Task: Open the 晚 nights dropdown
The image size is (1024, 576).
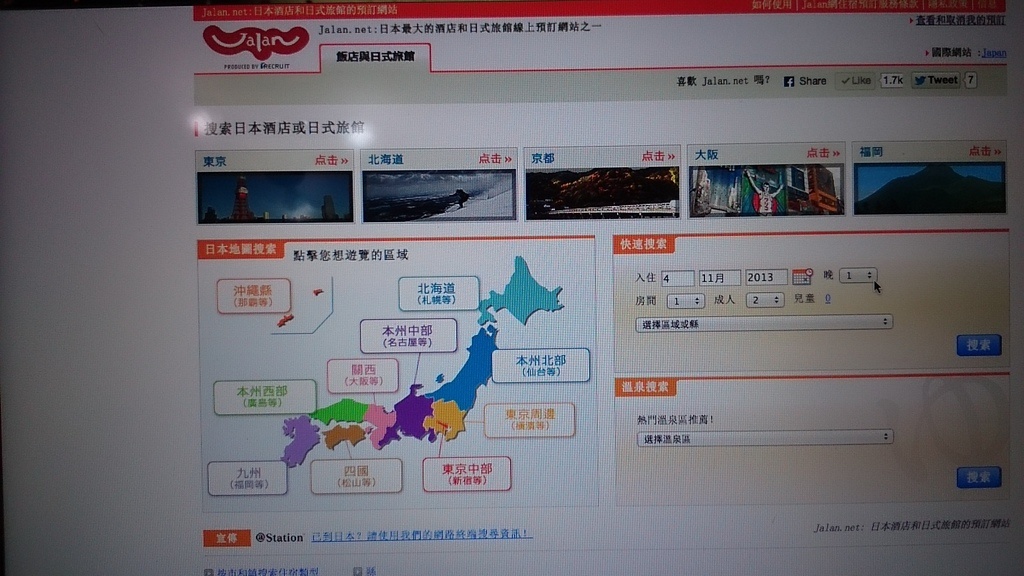Action: coord(857,276)
